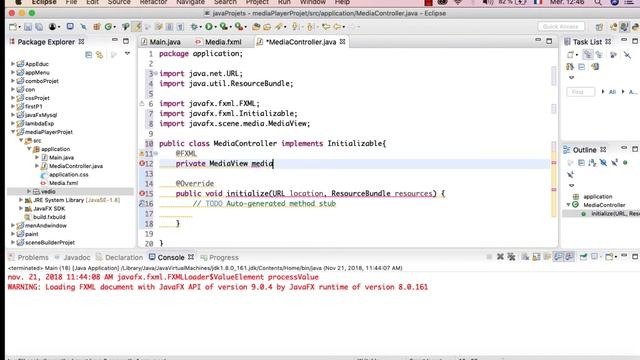Select initialize method in the Outline
The width and height of the screenshot is (640, 360).
[615, 213]
